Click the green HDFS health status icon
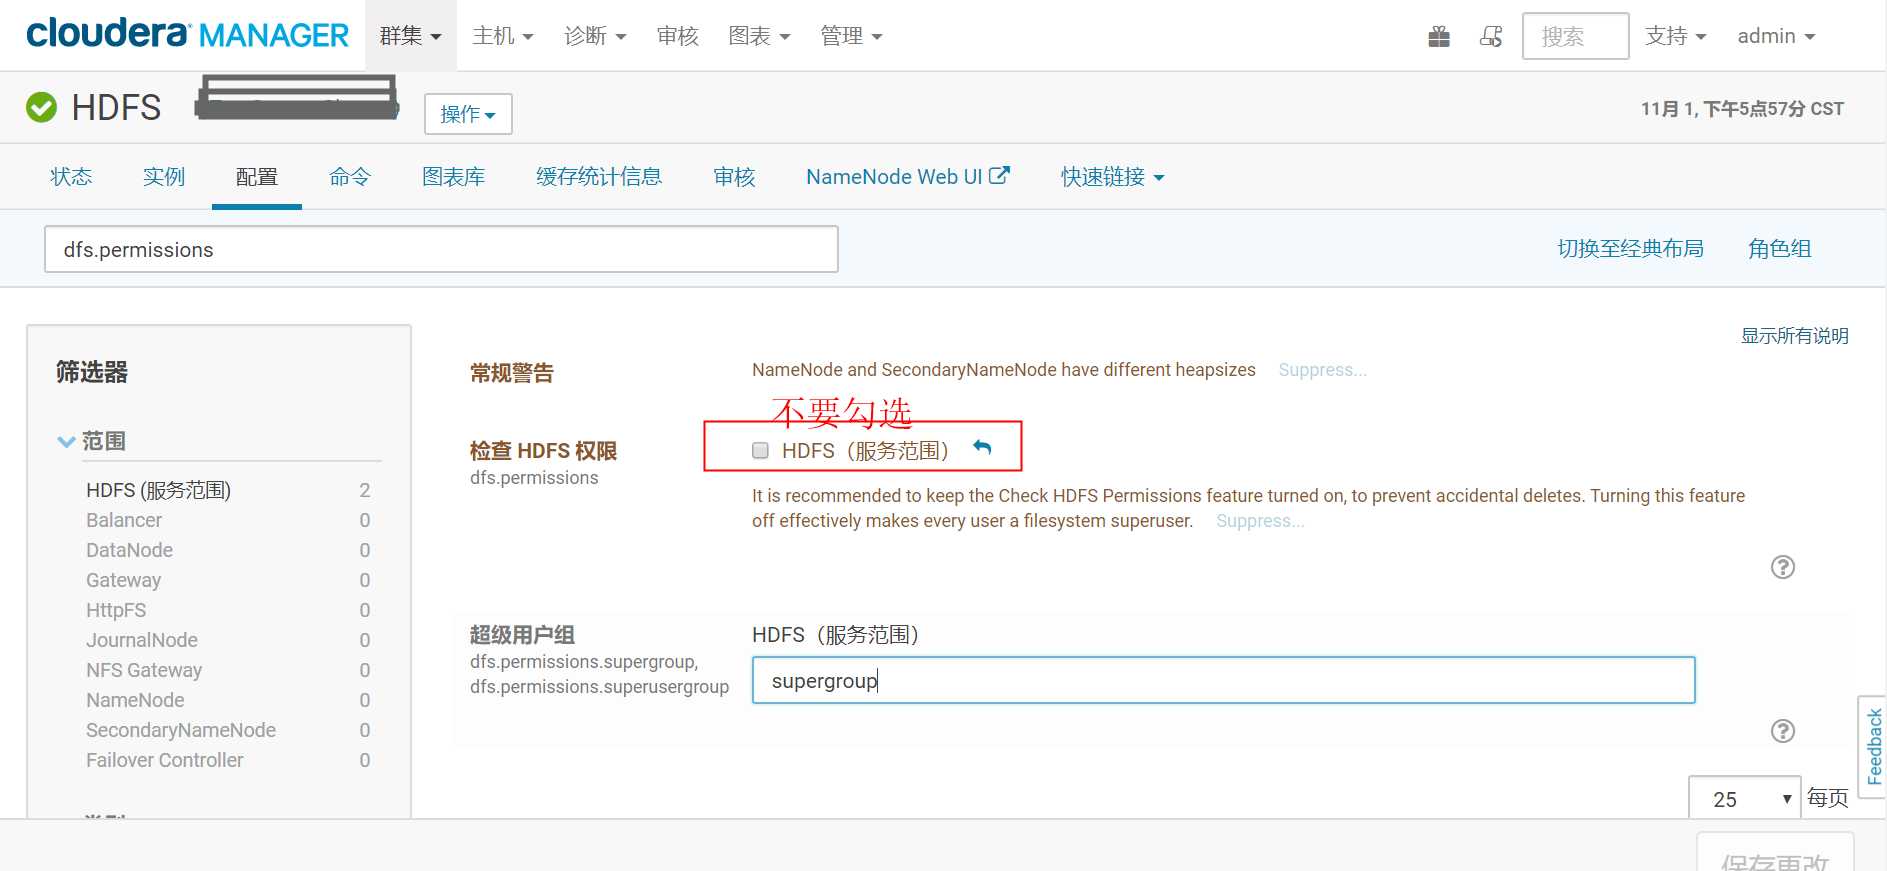The image size is (1887, 871). [41, 107]
